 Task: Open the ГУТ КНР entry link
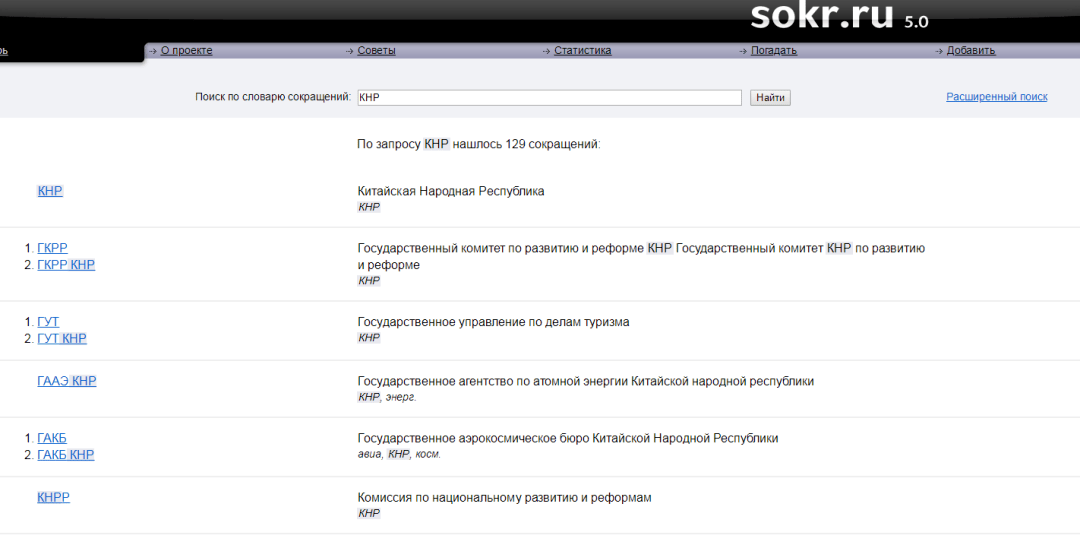click(x=62, y=339)
